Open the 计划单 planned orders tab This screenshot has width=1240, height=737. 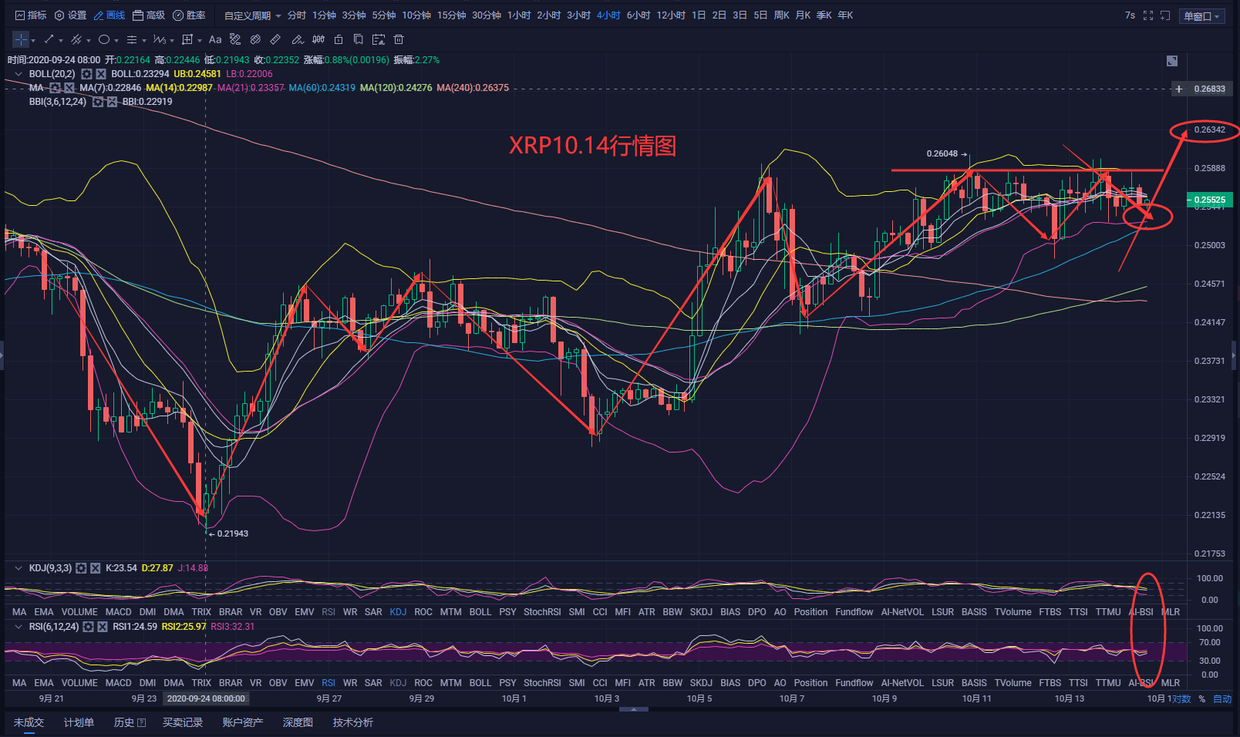(x=79, y=722)
